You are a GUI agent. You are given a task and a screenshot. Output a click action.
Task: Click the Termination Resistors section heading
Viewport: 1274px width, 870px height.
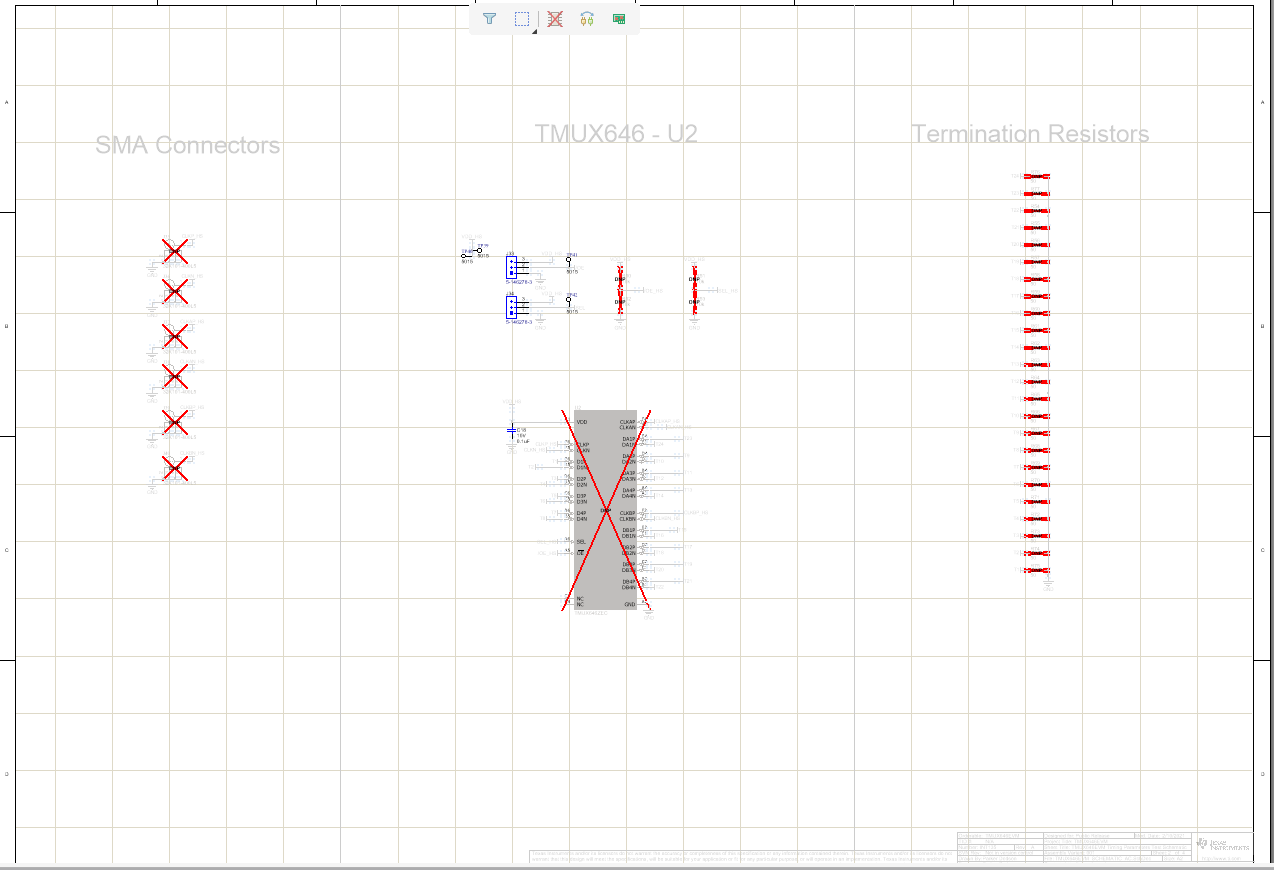click(1030, 133)
